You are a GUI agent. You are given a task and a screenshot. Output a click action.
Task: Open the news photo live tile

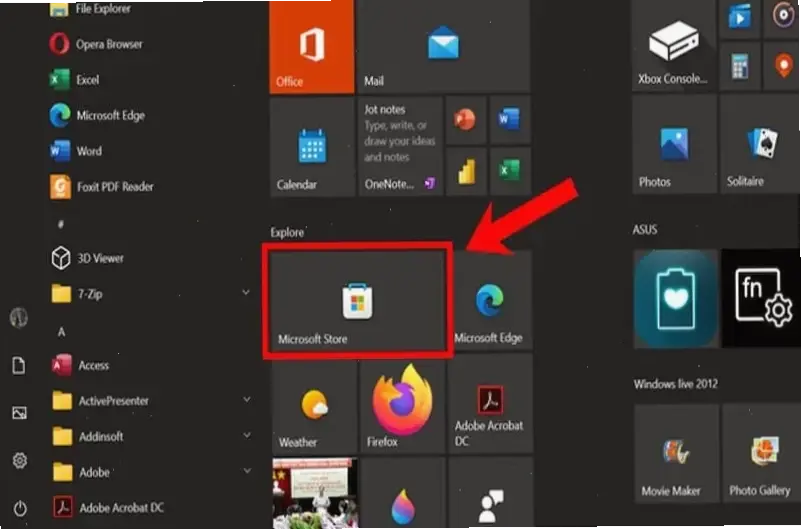click(315, 493)
